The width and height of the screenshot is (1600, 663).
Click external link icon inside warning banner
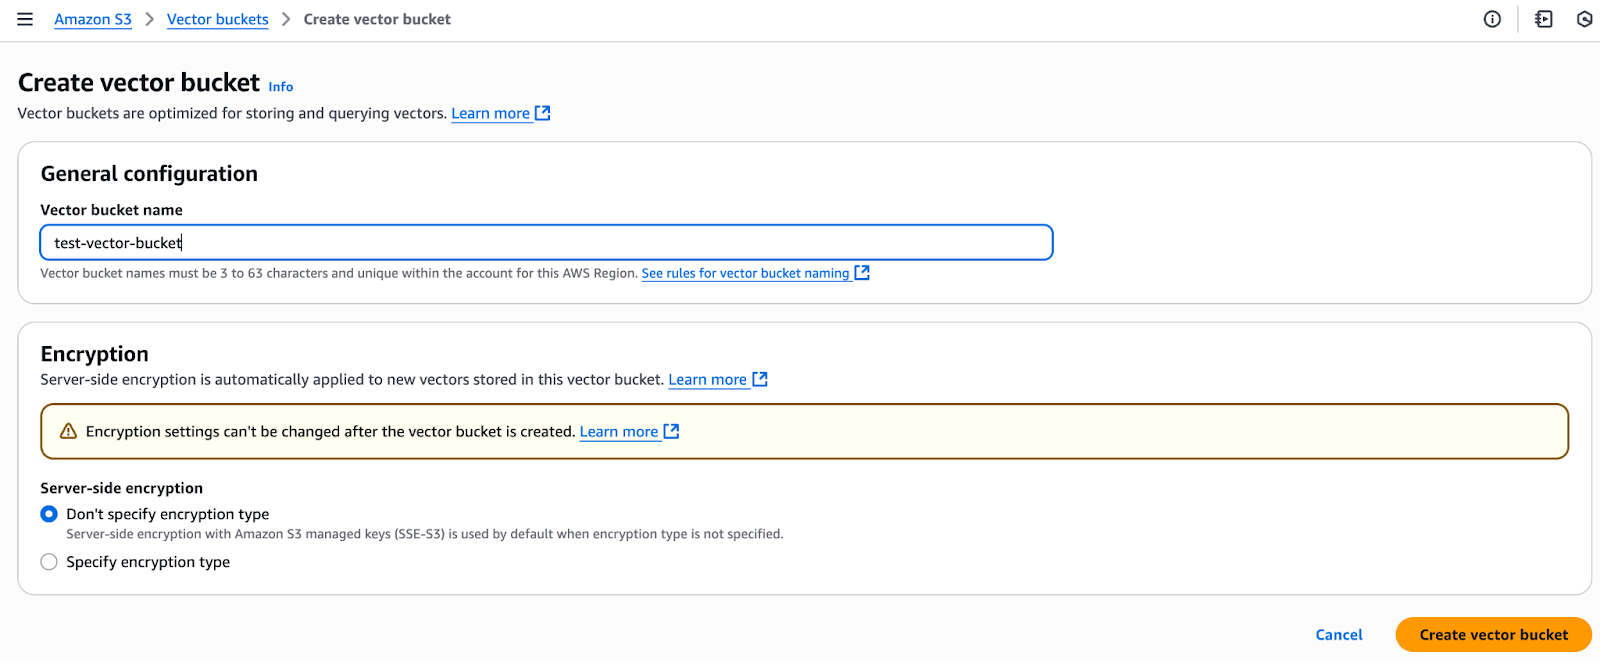[672, 431]
